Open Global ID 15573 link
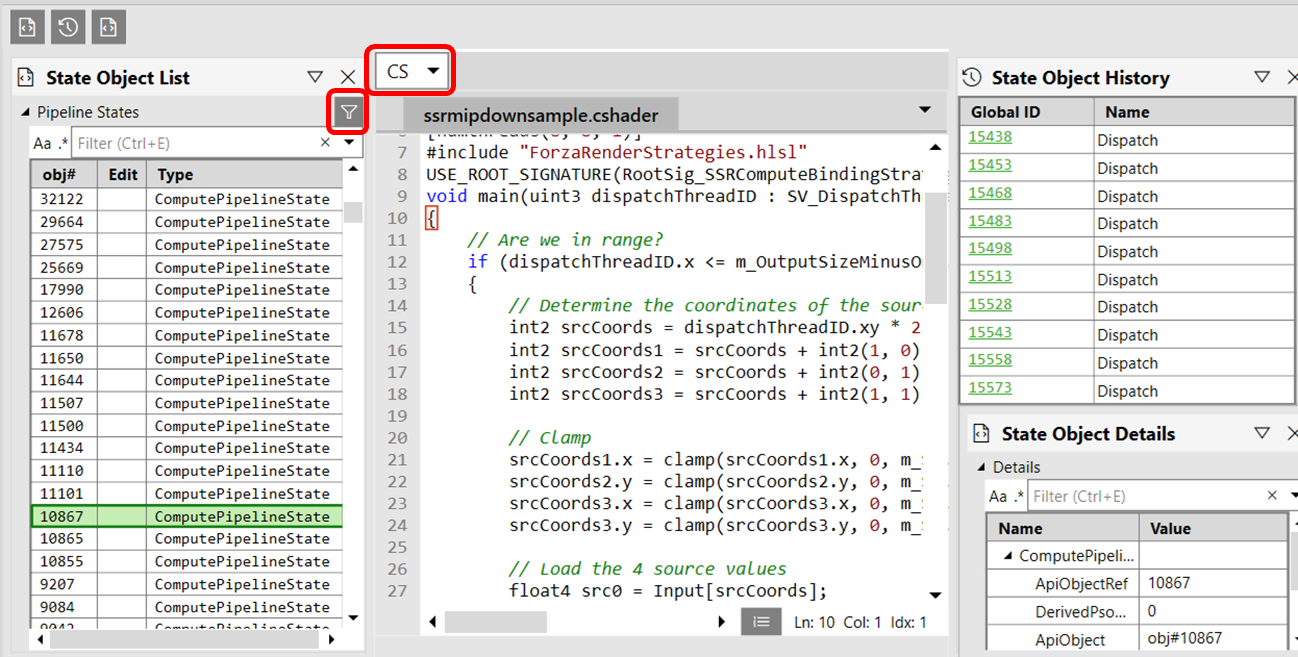Screen dimensions: 1298x657 [990, 388]
